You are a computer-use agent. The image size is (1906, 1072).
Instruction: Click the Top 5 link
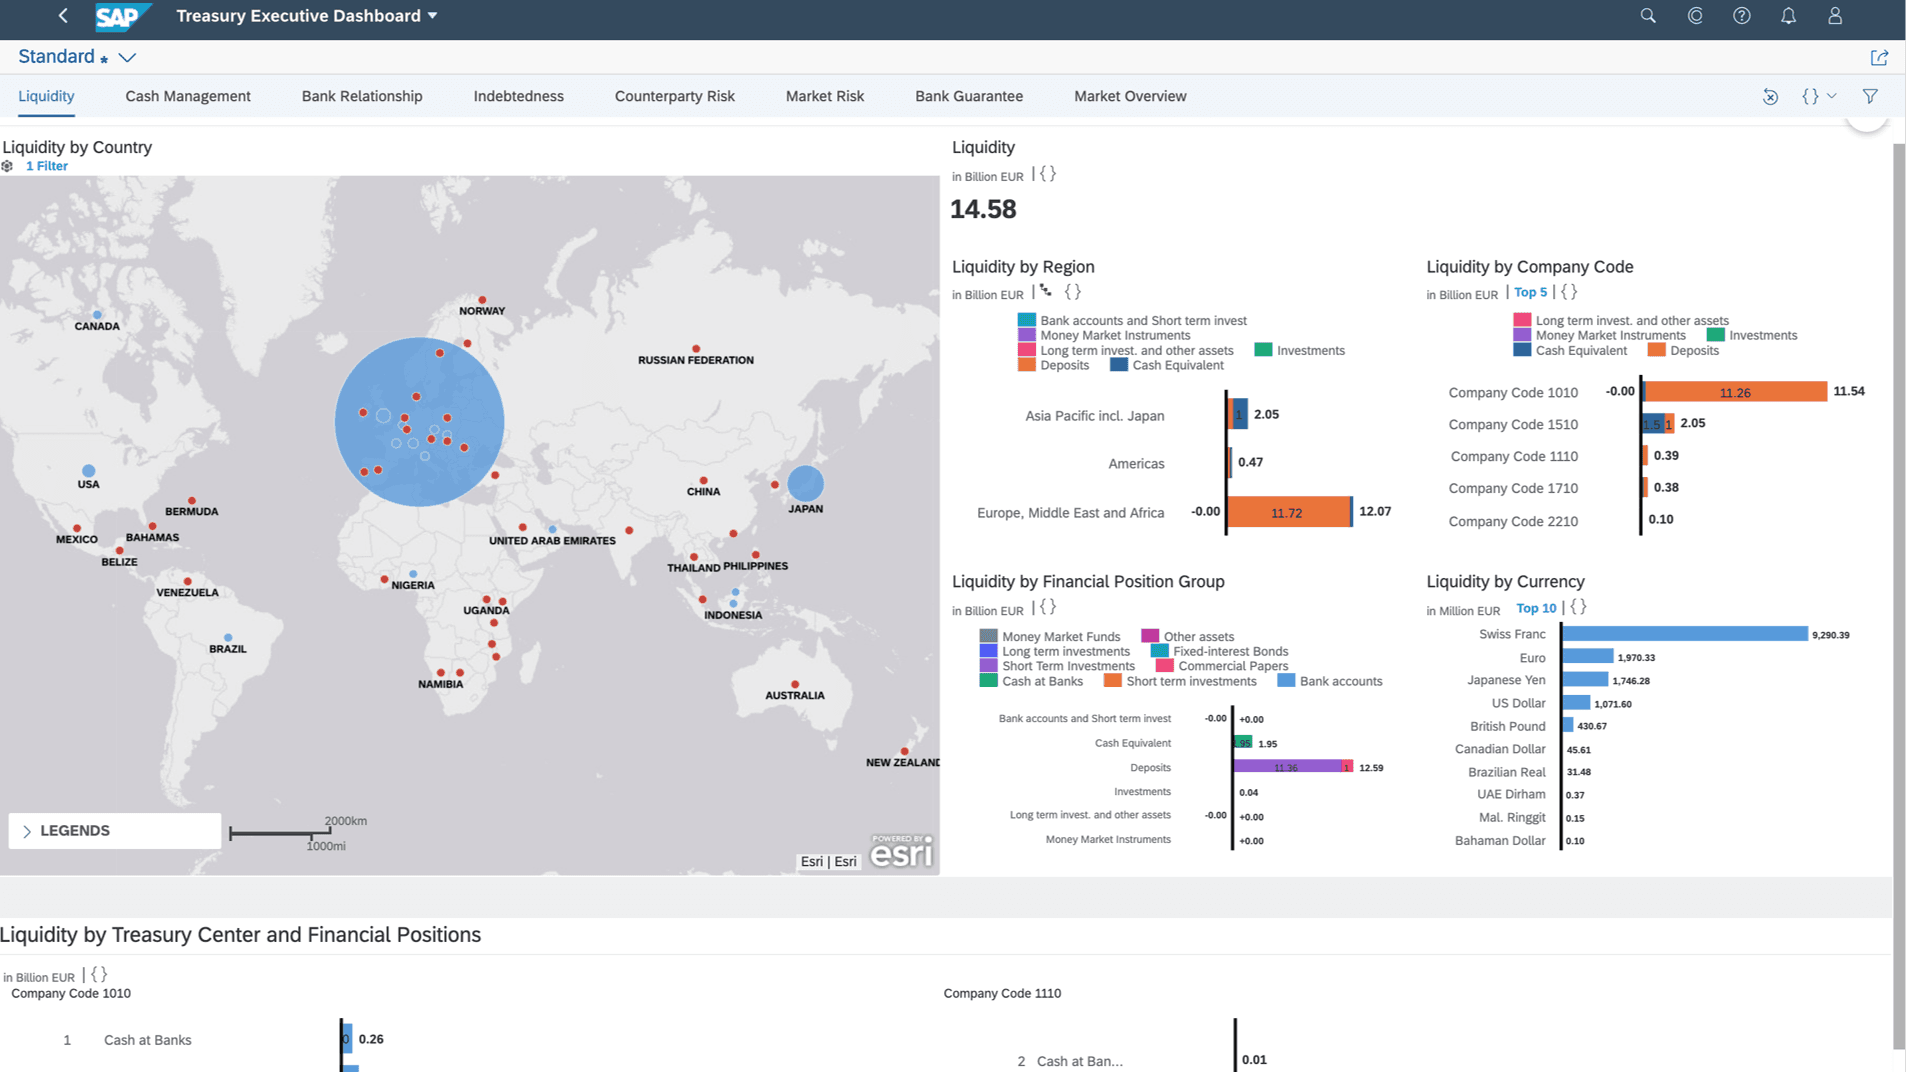(1530, 292)
